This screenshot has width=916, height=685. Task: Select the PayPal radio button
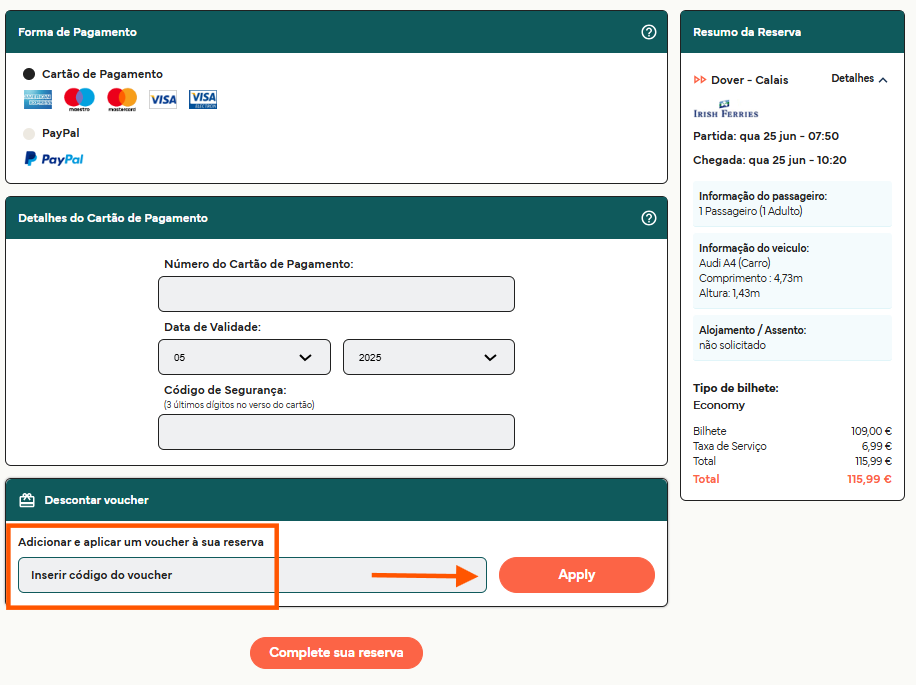coord(29,133)
